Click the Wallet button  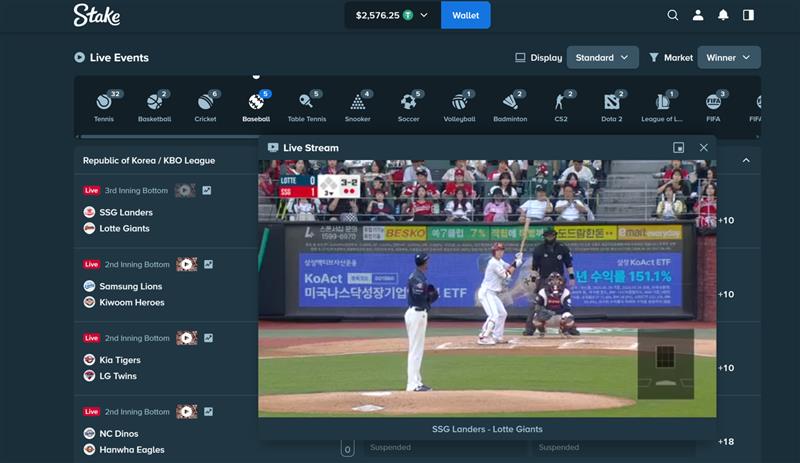point(465,15)
